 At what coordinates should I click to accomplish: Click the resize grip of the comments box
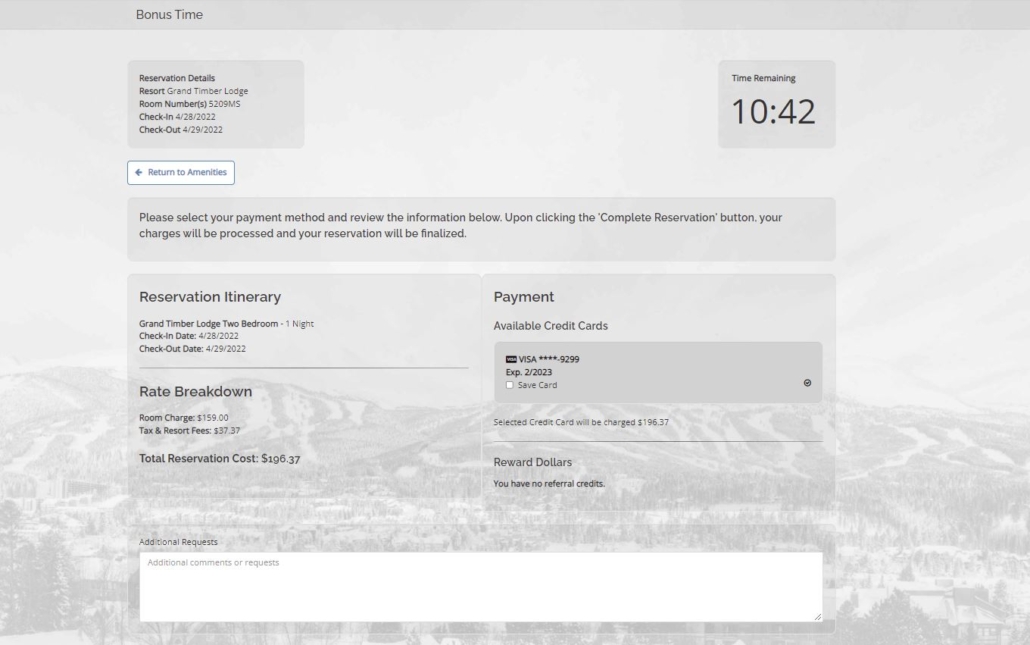(x=818, y=617)
